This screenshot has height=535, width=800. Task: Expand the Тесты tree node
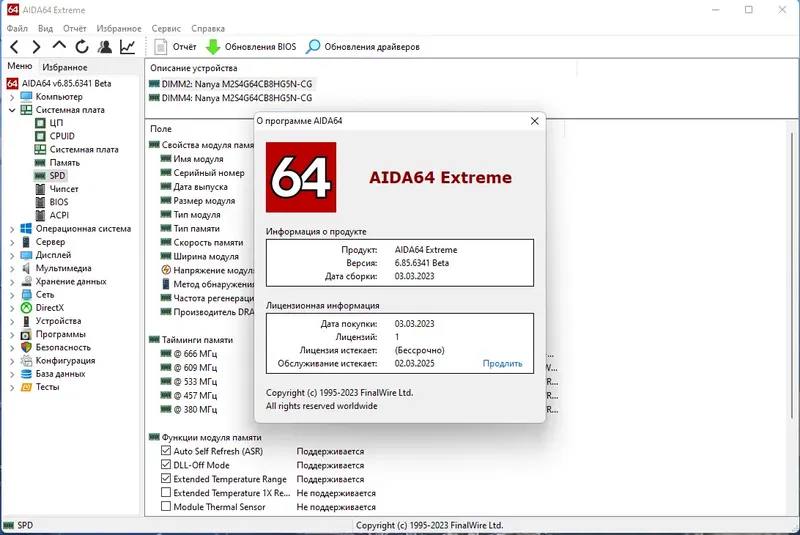click(12, 388)
